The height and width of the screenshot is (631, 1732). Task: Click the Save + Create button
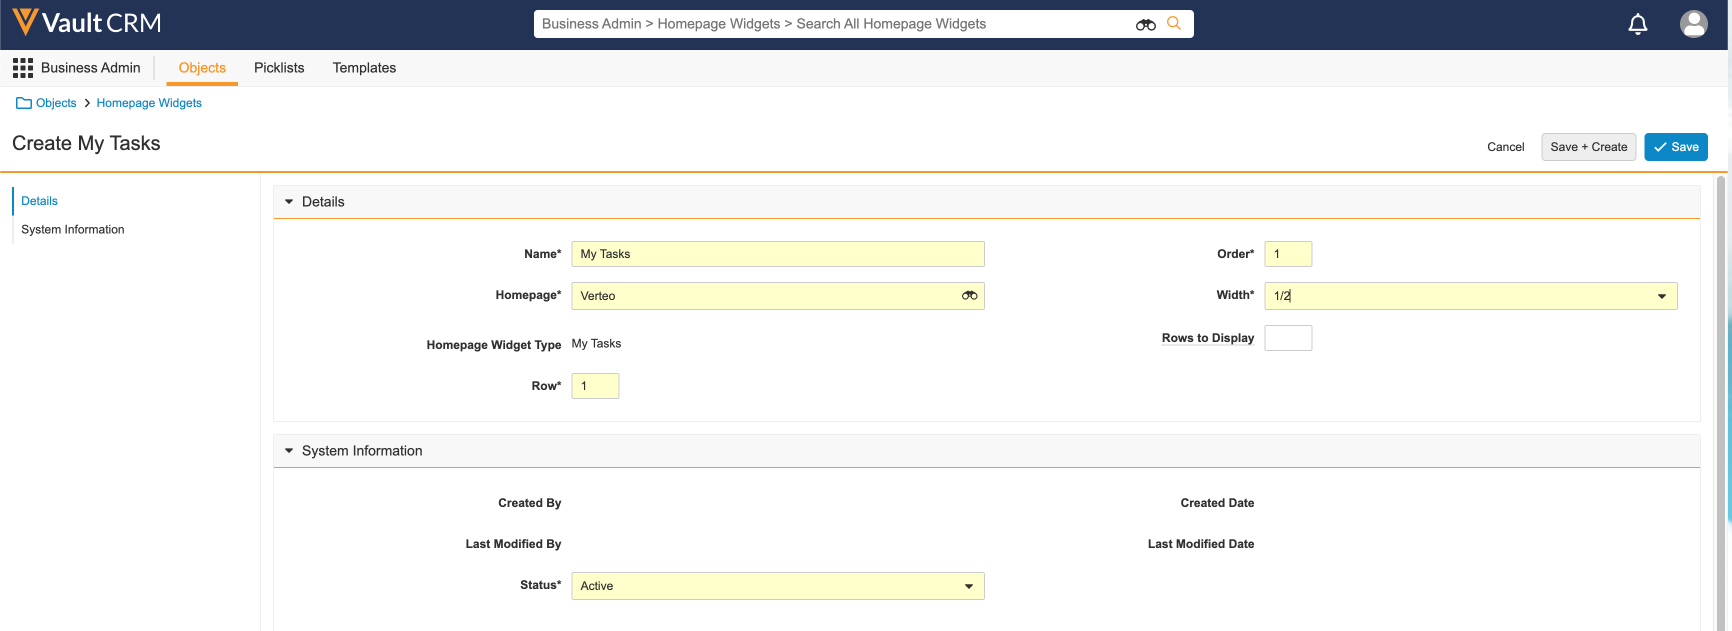(x=1588, y=147)
